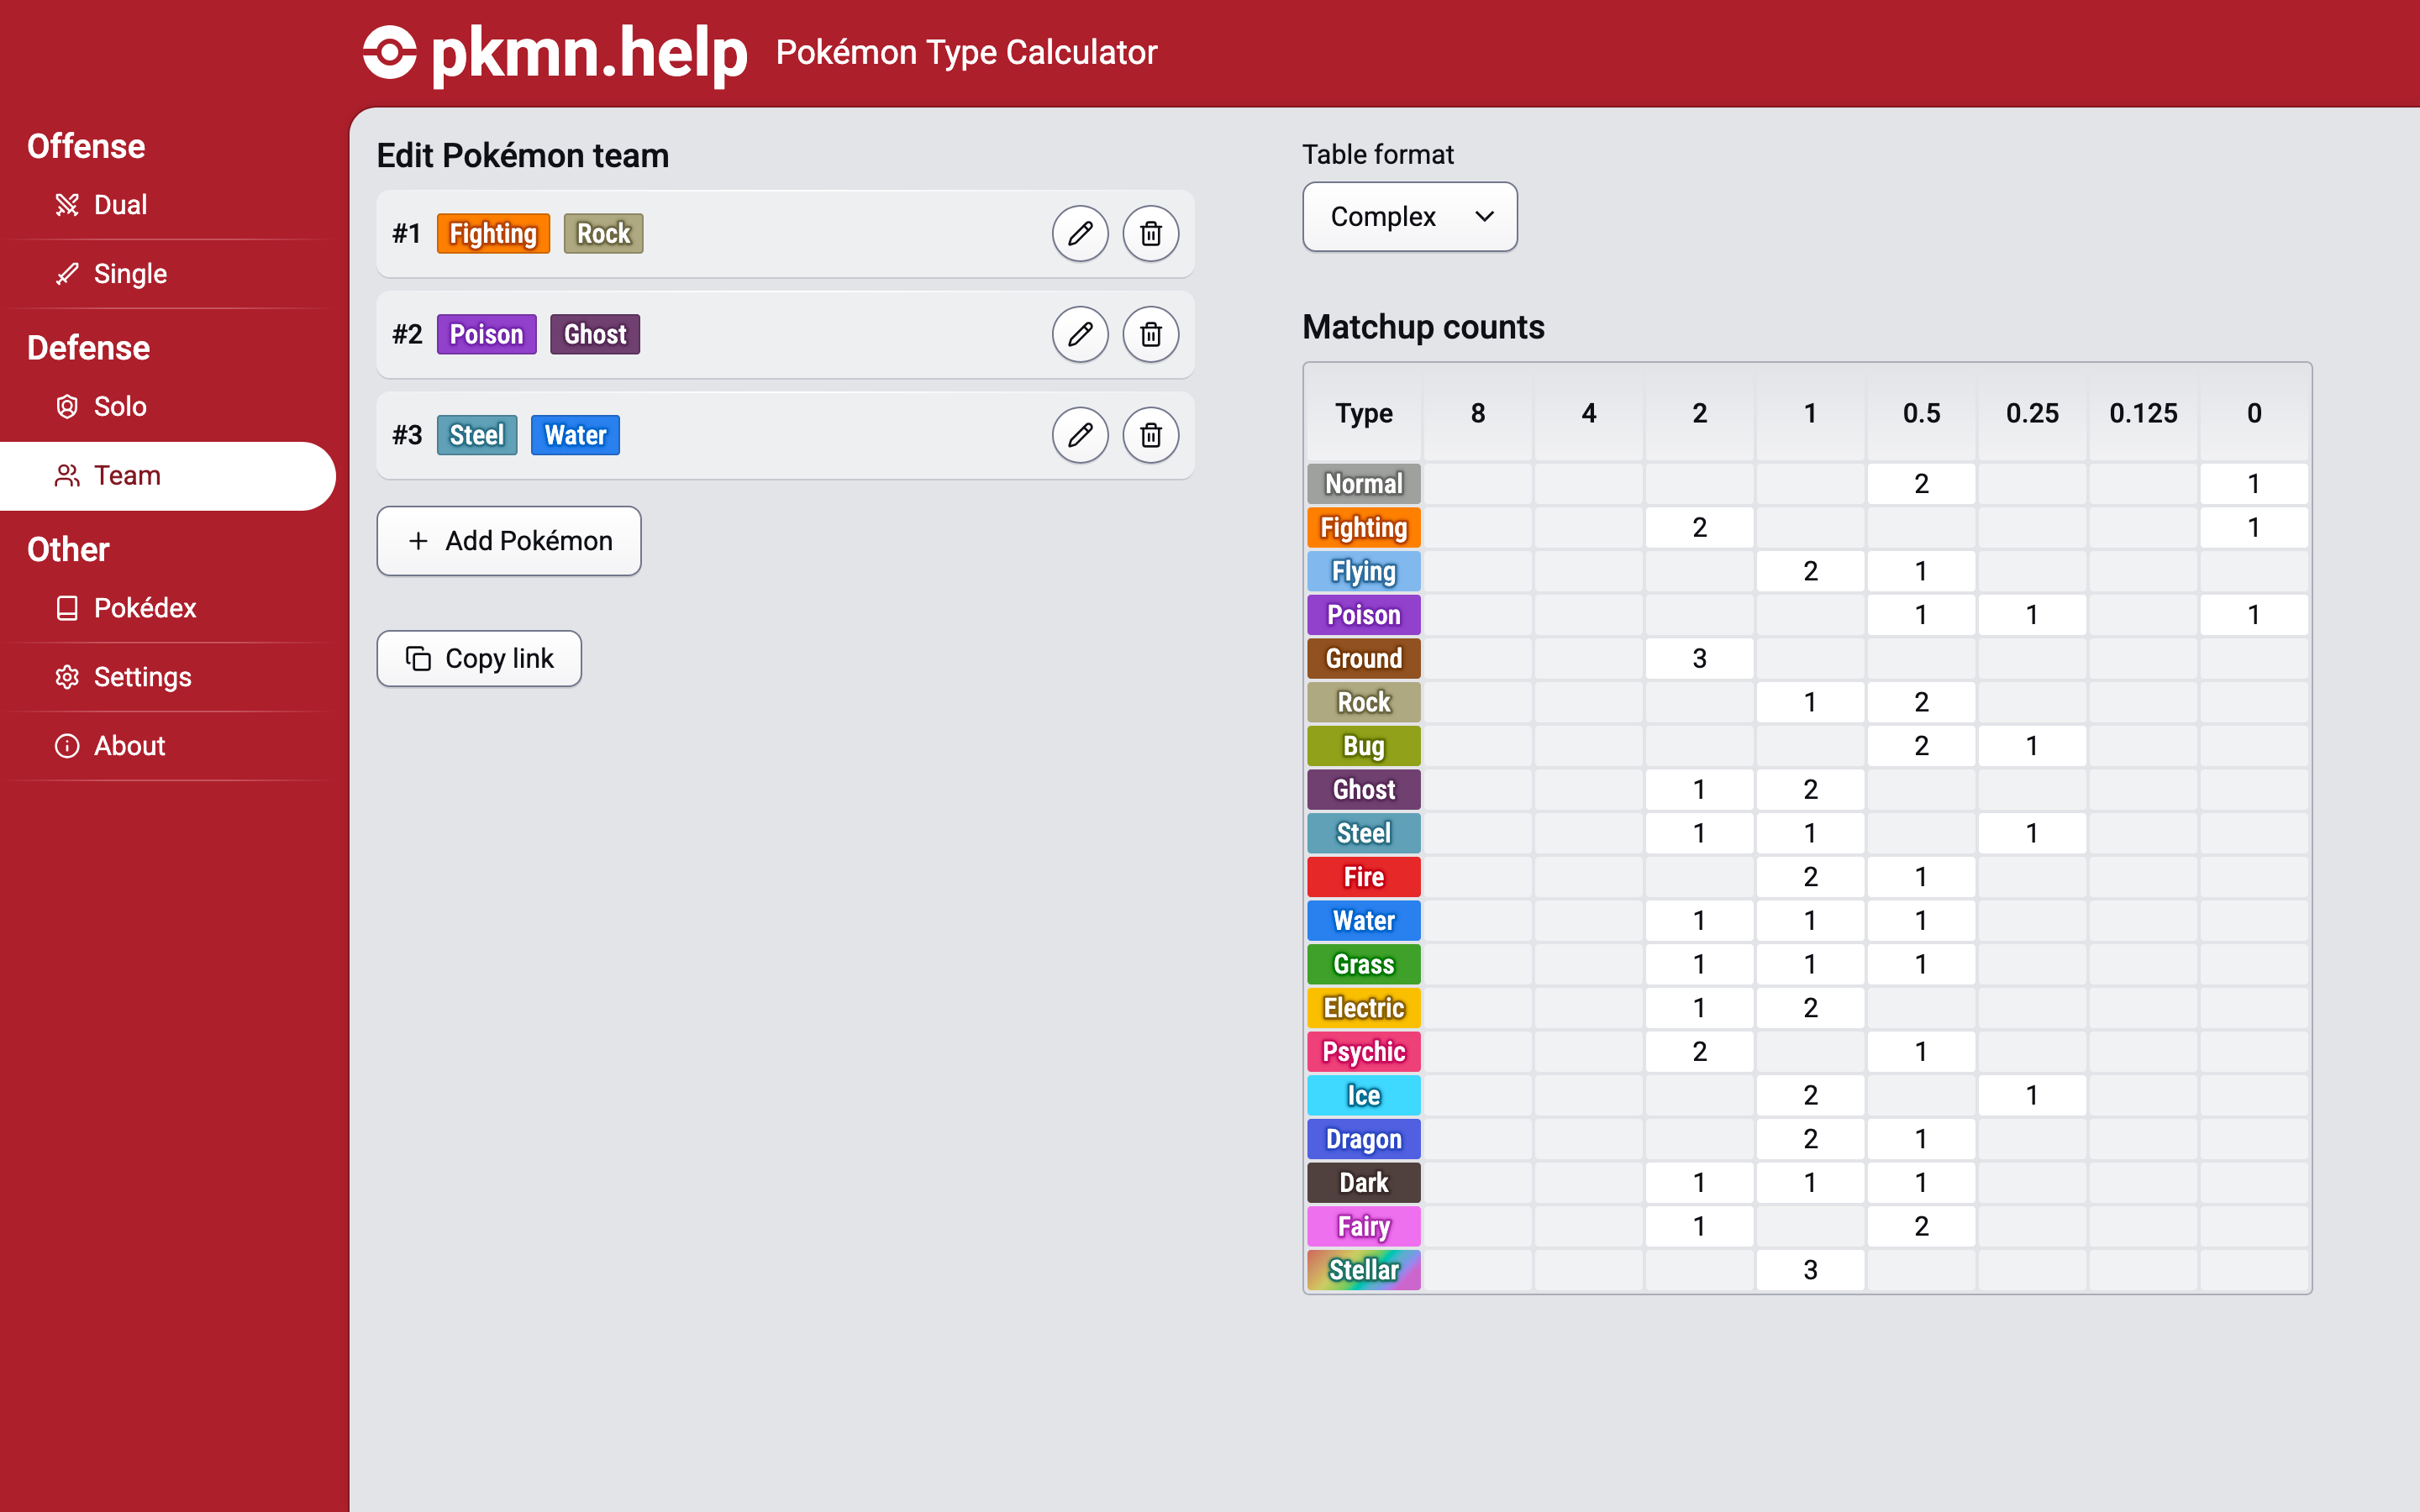Click the pkmn.help Pokéball logo

click(389, 52)
